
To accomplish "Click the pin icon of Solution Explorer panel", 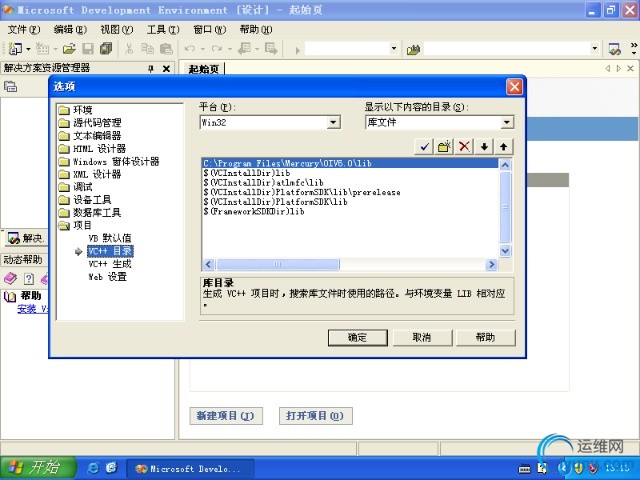I will (151, 69).
